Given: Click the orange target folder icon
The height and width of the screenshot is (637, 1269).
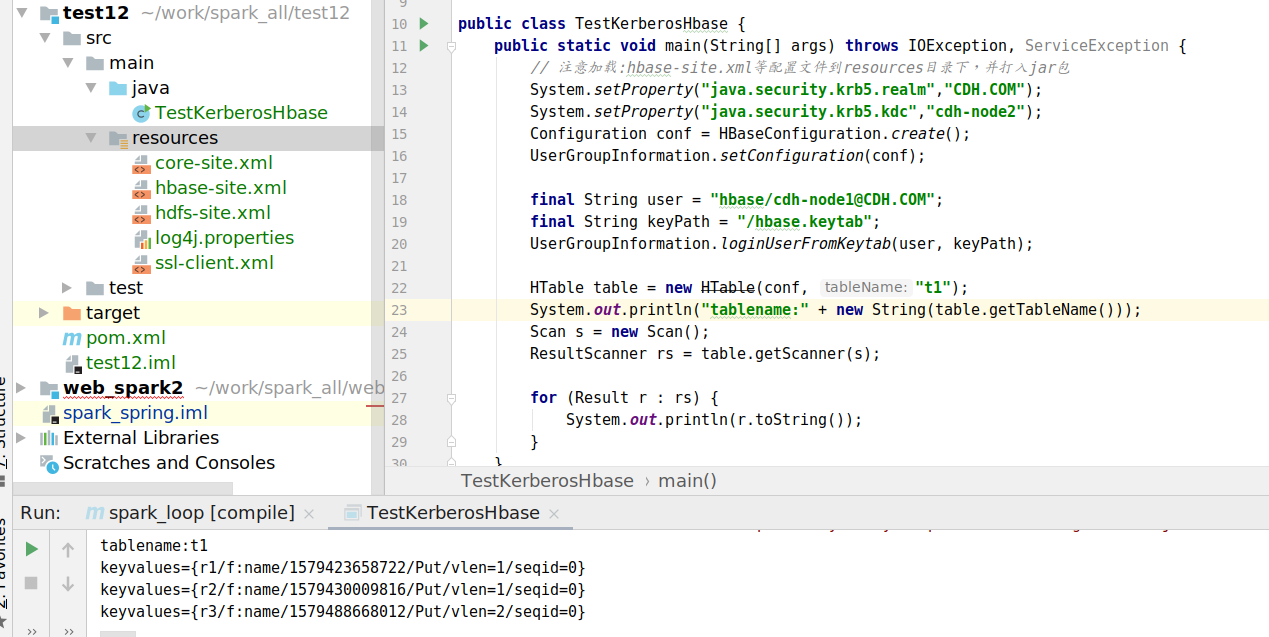Looking at the screenshot, I should pos(71,313).
